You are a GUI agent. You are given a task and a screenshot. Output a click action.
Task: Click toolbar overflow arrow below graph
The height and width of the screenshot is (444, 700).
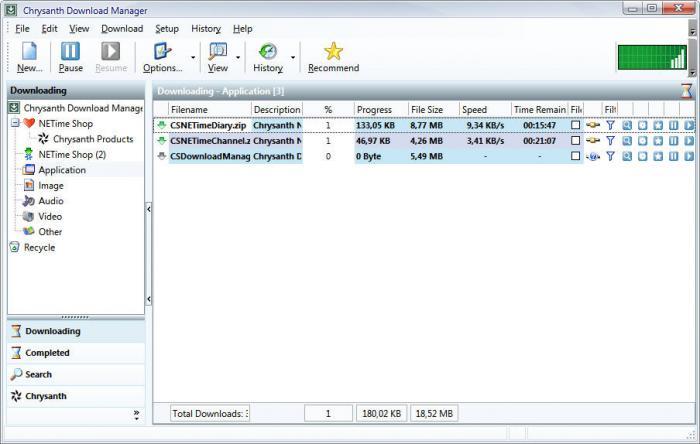pos(692,73)
